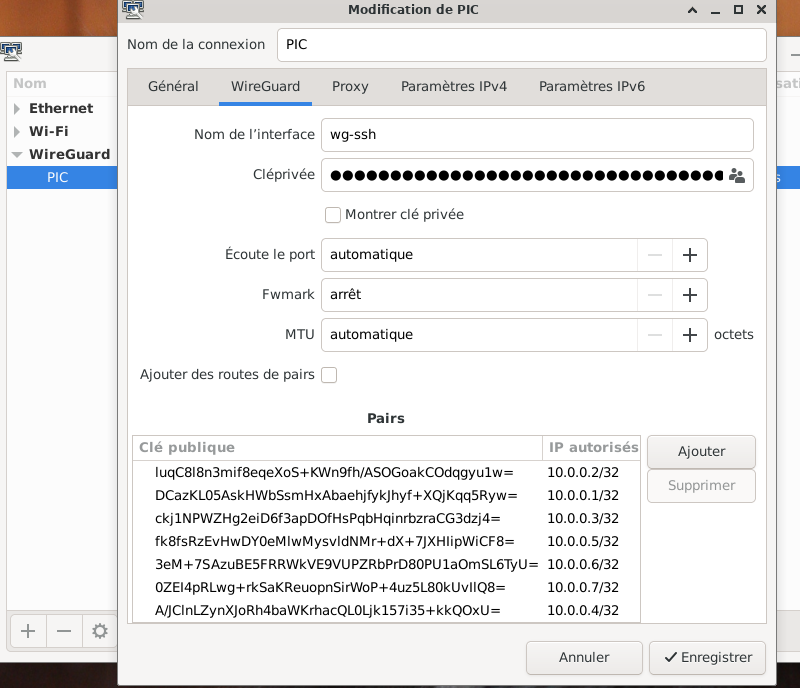This screenshot has height=688, width=800.
Task: Click the private key storage options icon
Action: (737, 175)
